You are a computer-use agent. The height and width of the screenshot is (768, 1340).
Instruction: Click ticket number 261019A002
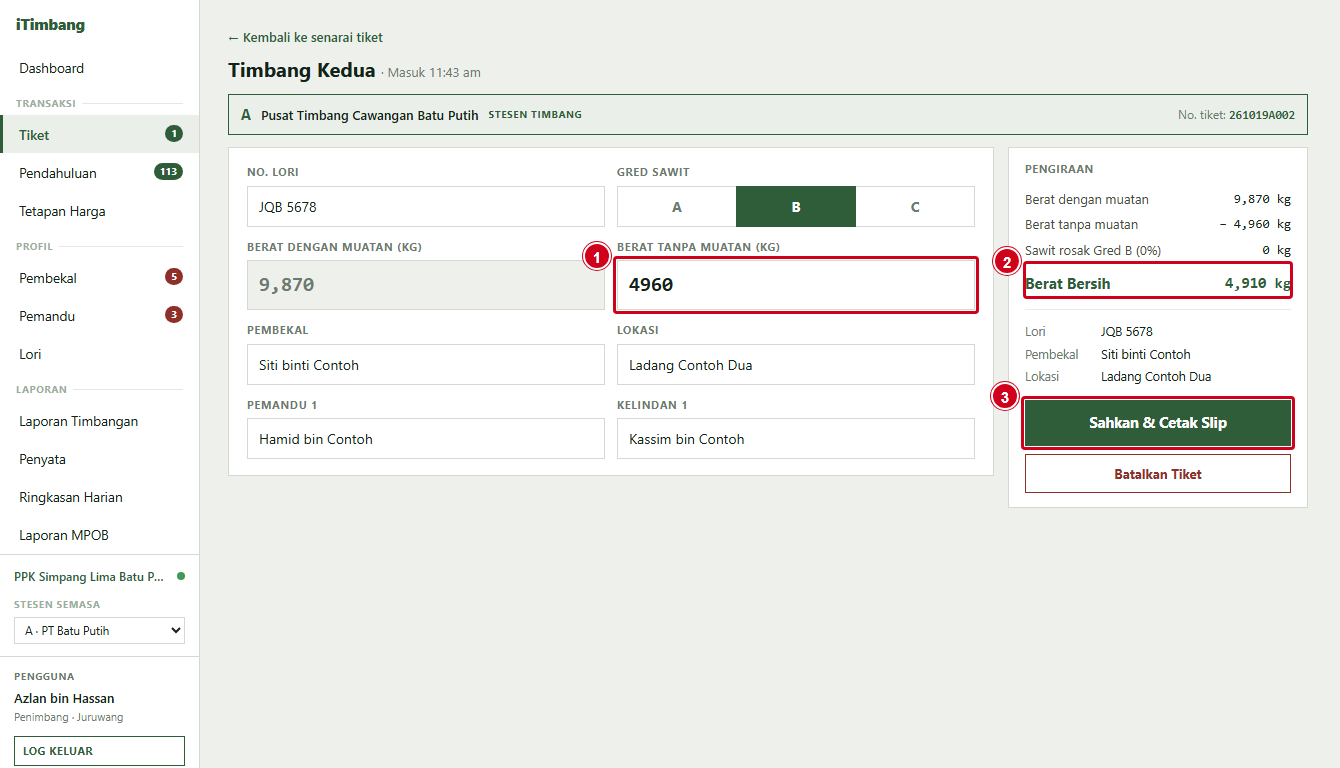tap(1262, 115)
